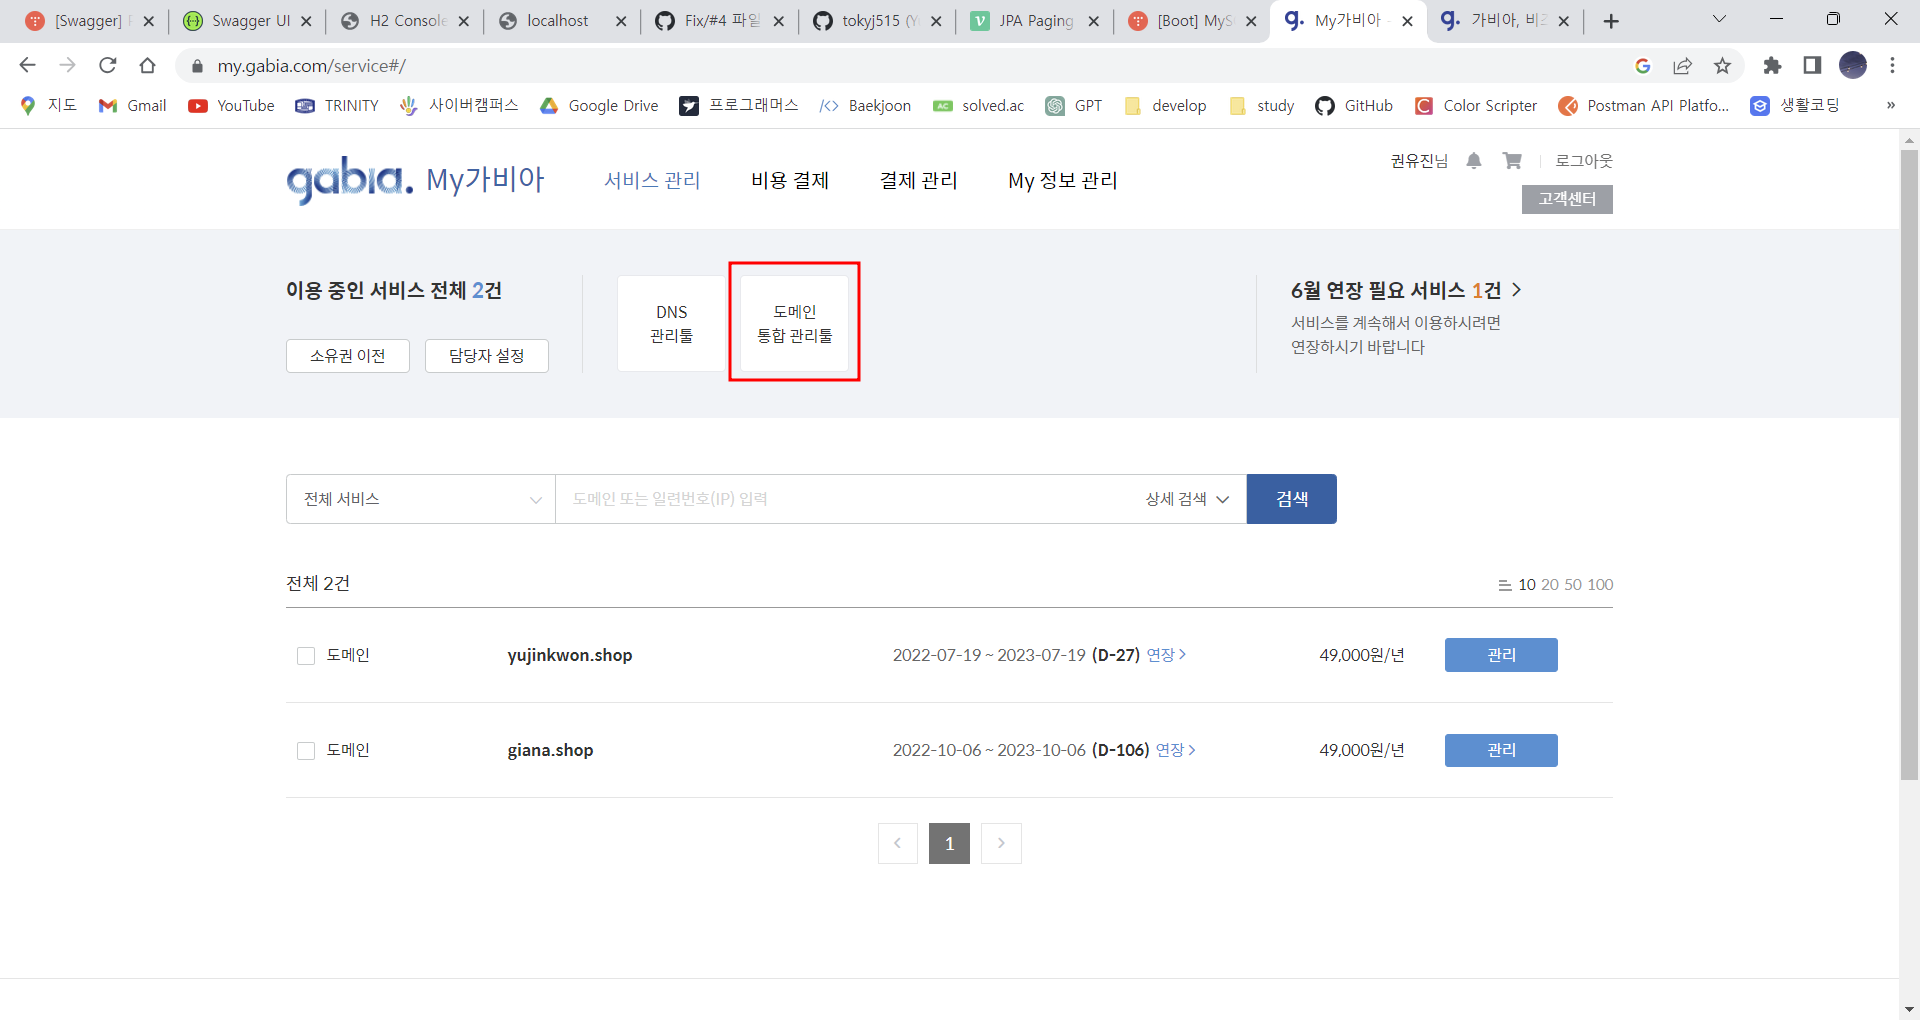Open the 비용 결제 menu
The height and width of the screenshot is (1020, 1920).
(x=790, y=180)
